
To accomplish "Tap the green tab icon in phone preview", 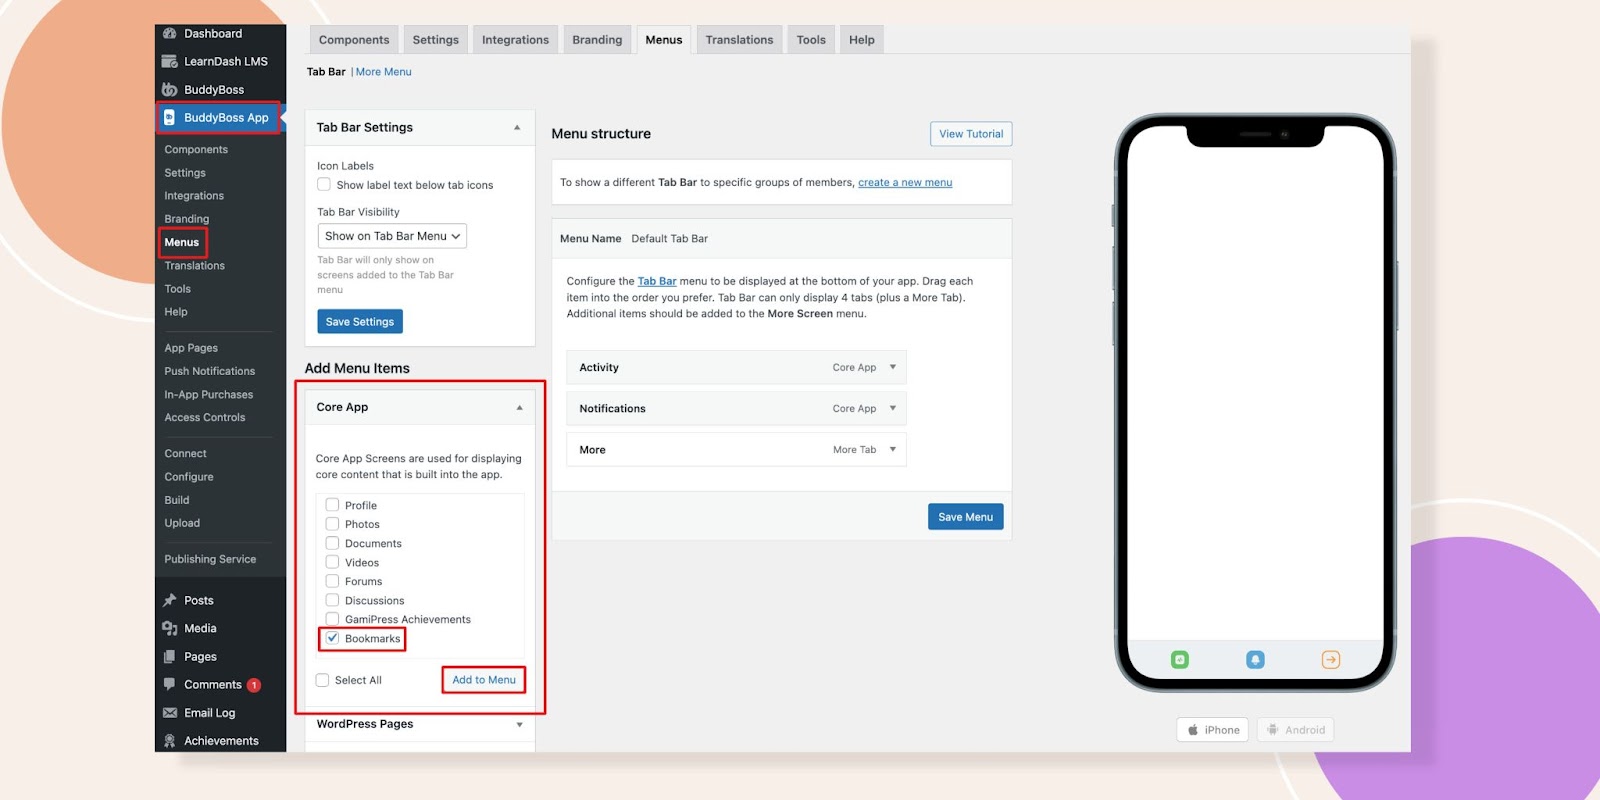I will pyautogui.click(x=1180, y=660).
